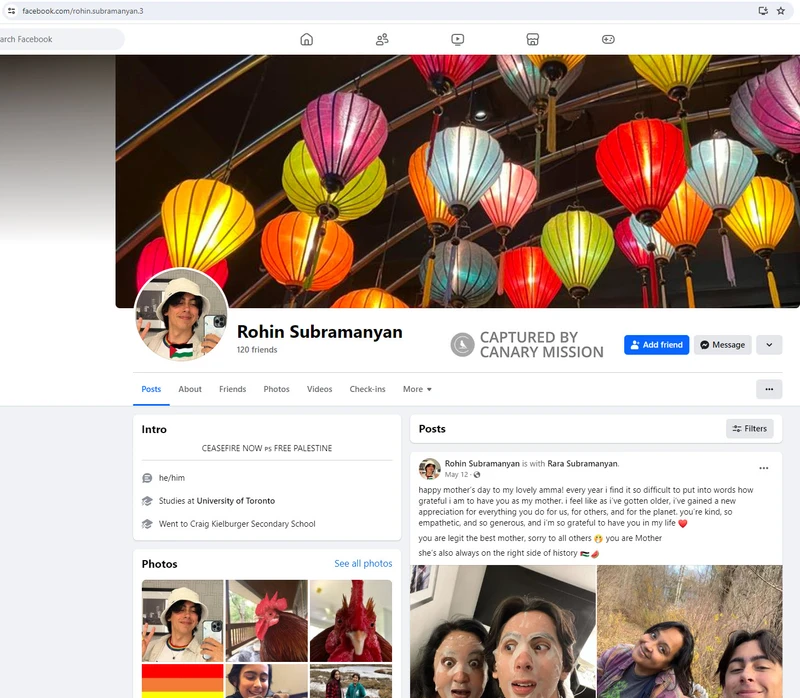This screenshot has width=800, height=698.
Task: Click Craig Kielburger Secondary School text
Action: pos(253,524)
